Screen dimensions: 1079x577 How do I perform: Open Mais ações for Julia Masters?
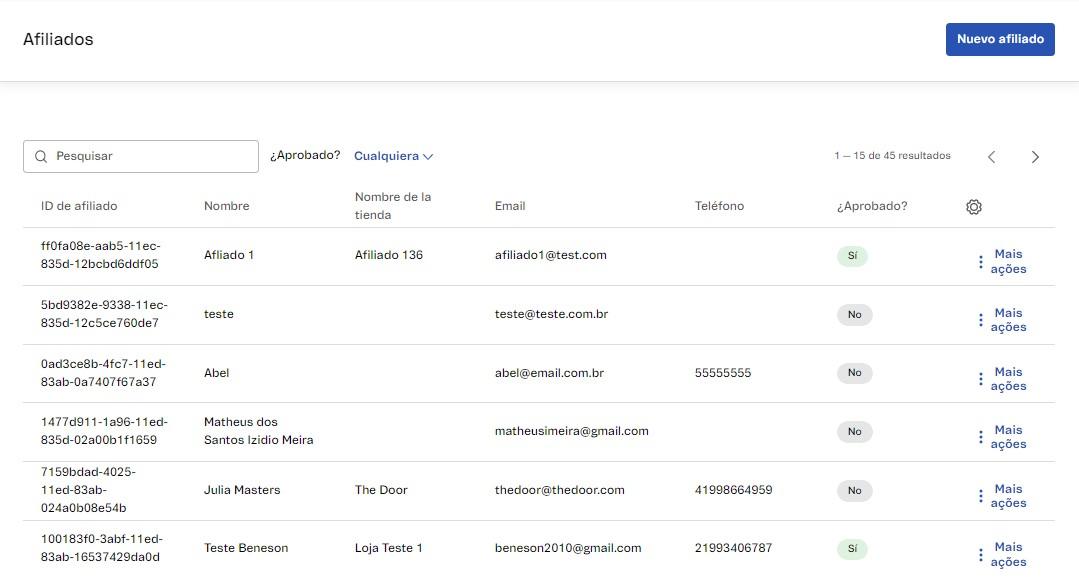point(1001,496)
